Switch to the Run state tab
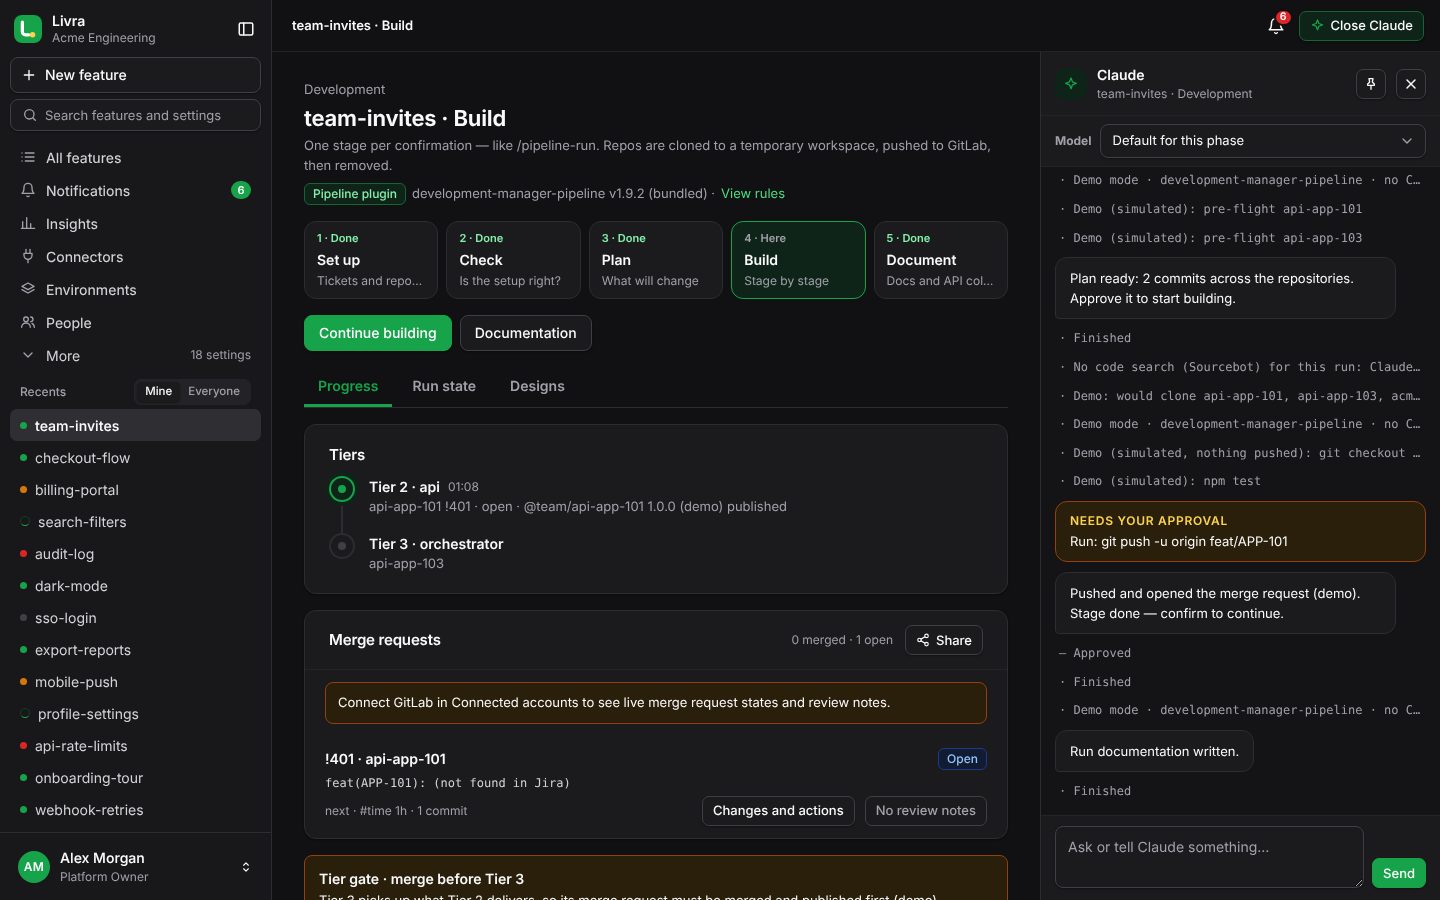Image resolution: width=1440 pixels, height=900 pixels. 444,386
